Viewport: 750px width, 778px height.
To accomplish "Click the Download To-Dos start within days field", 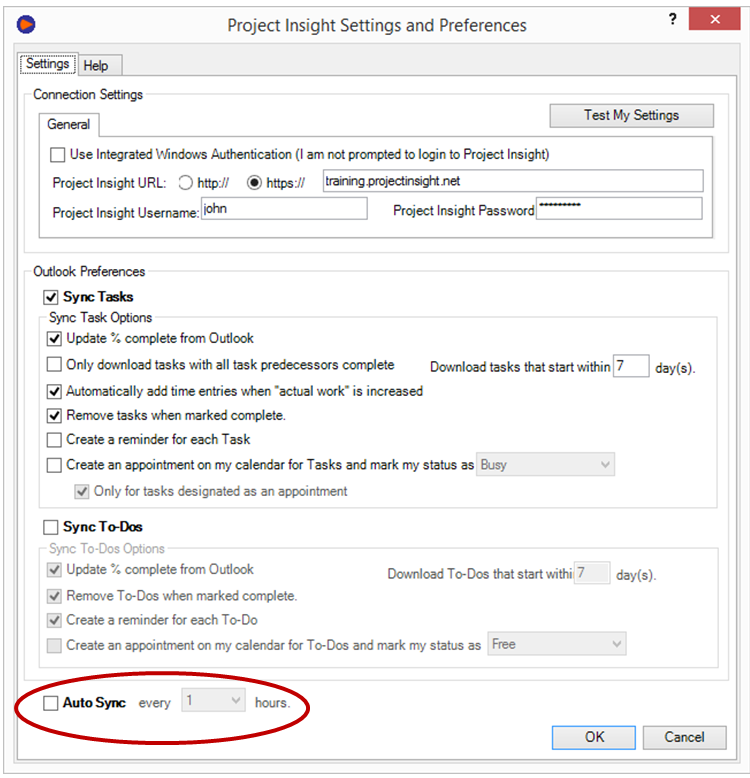I will (x=592, y=573).
